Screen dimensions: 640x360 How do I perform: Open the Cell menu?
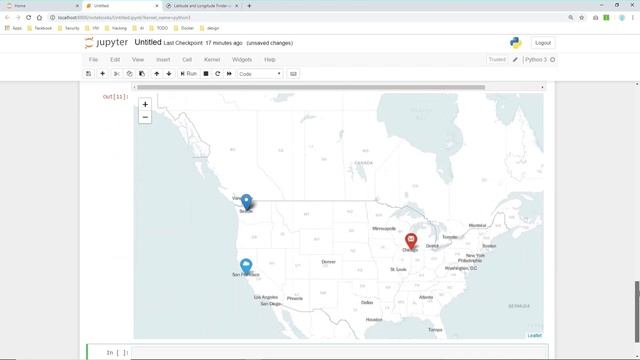tap(187, 60)
